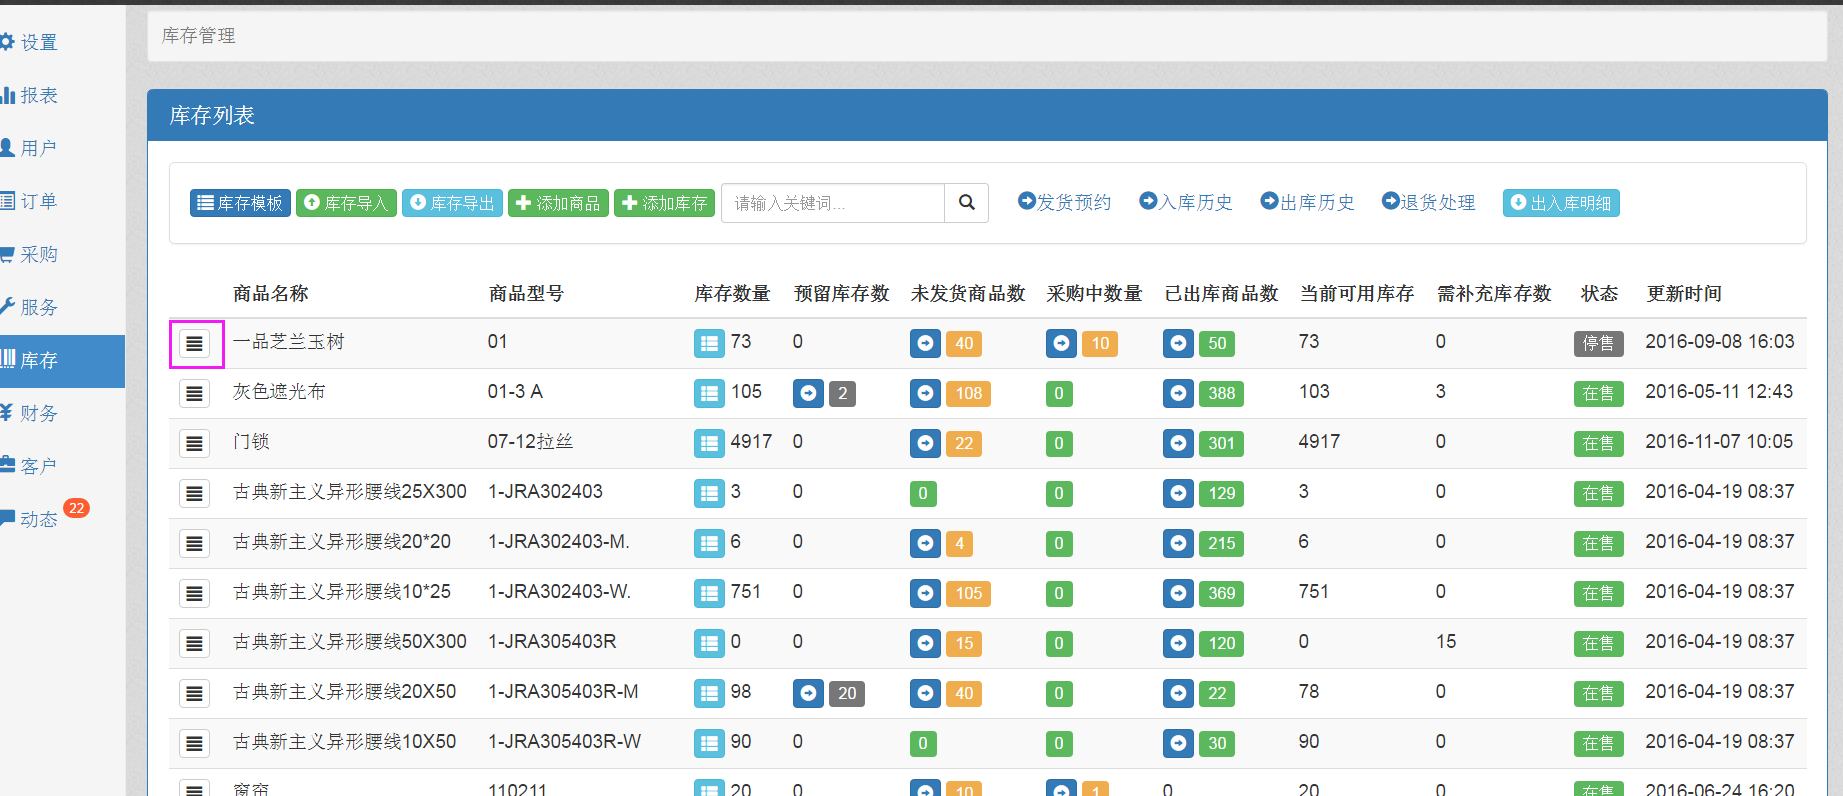Click shipped-out arrow icon next to 388
1843x796 pixels.
point(1178,393)
